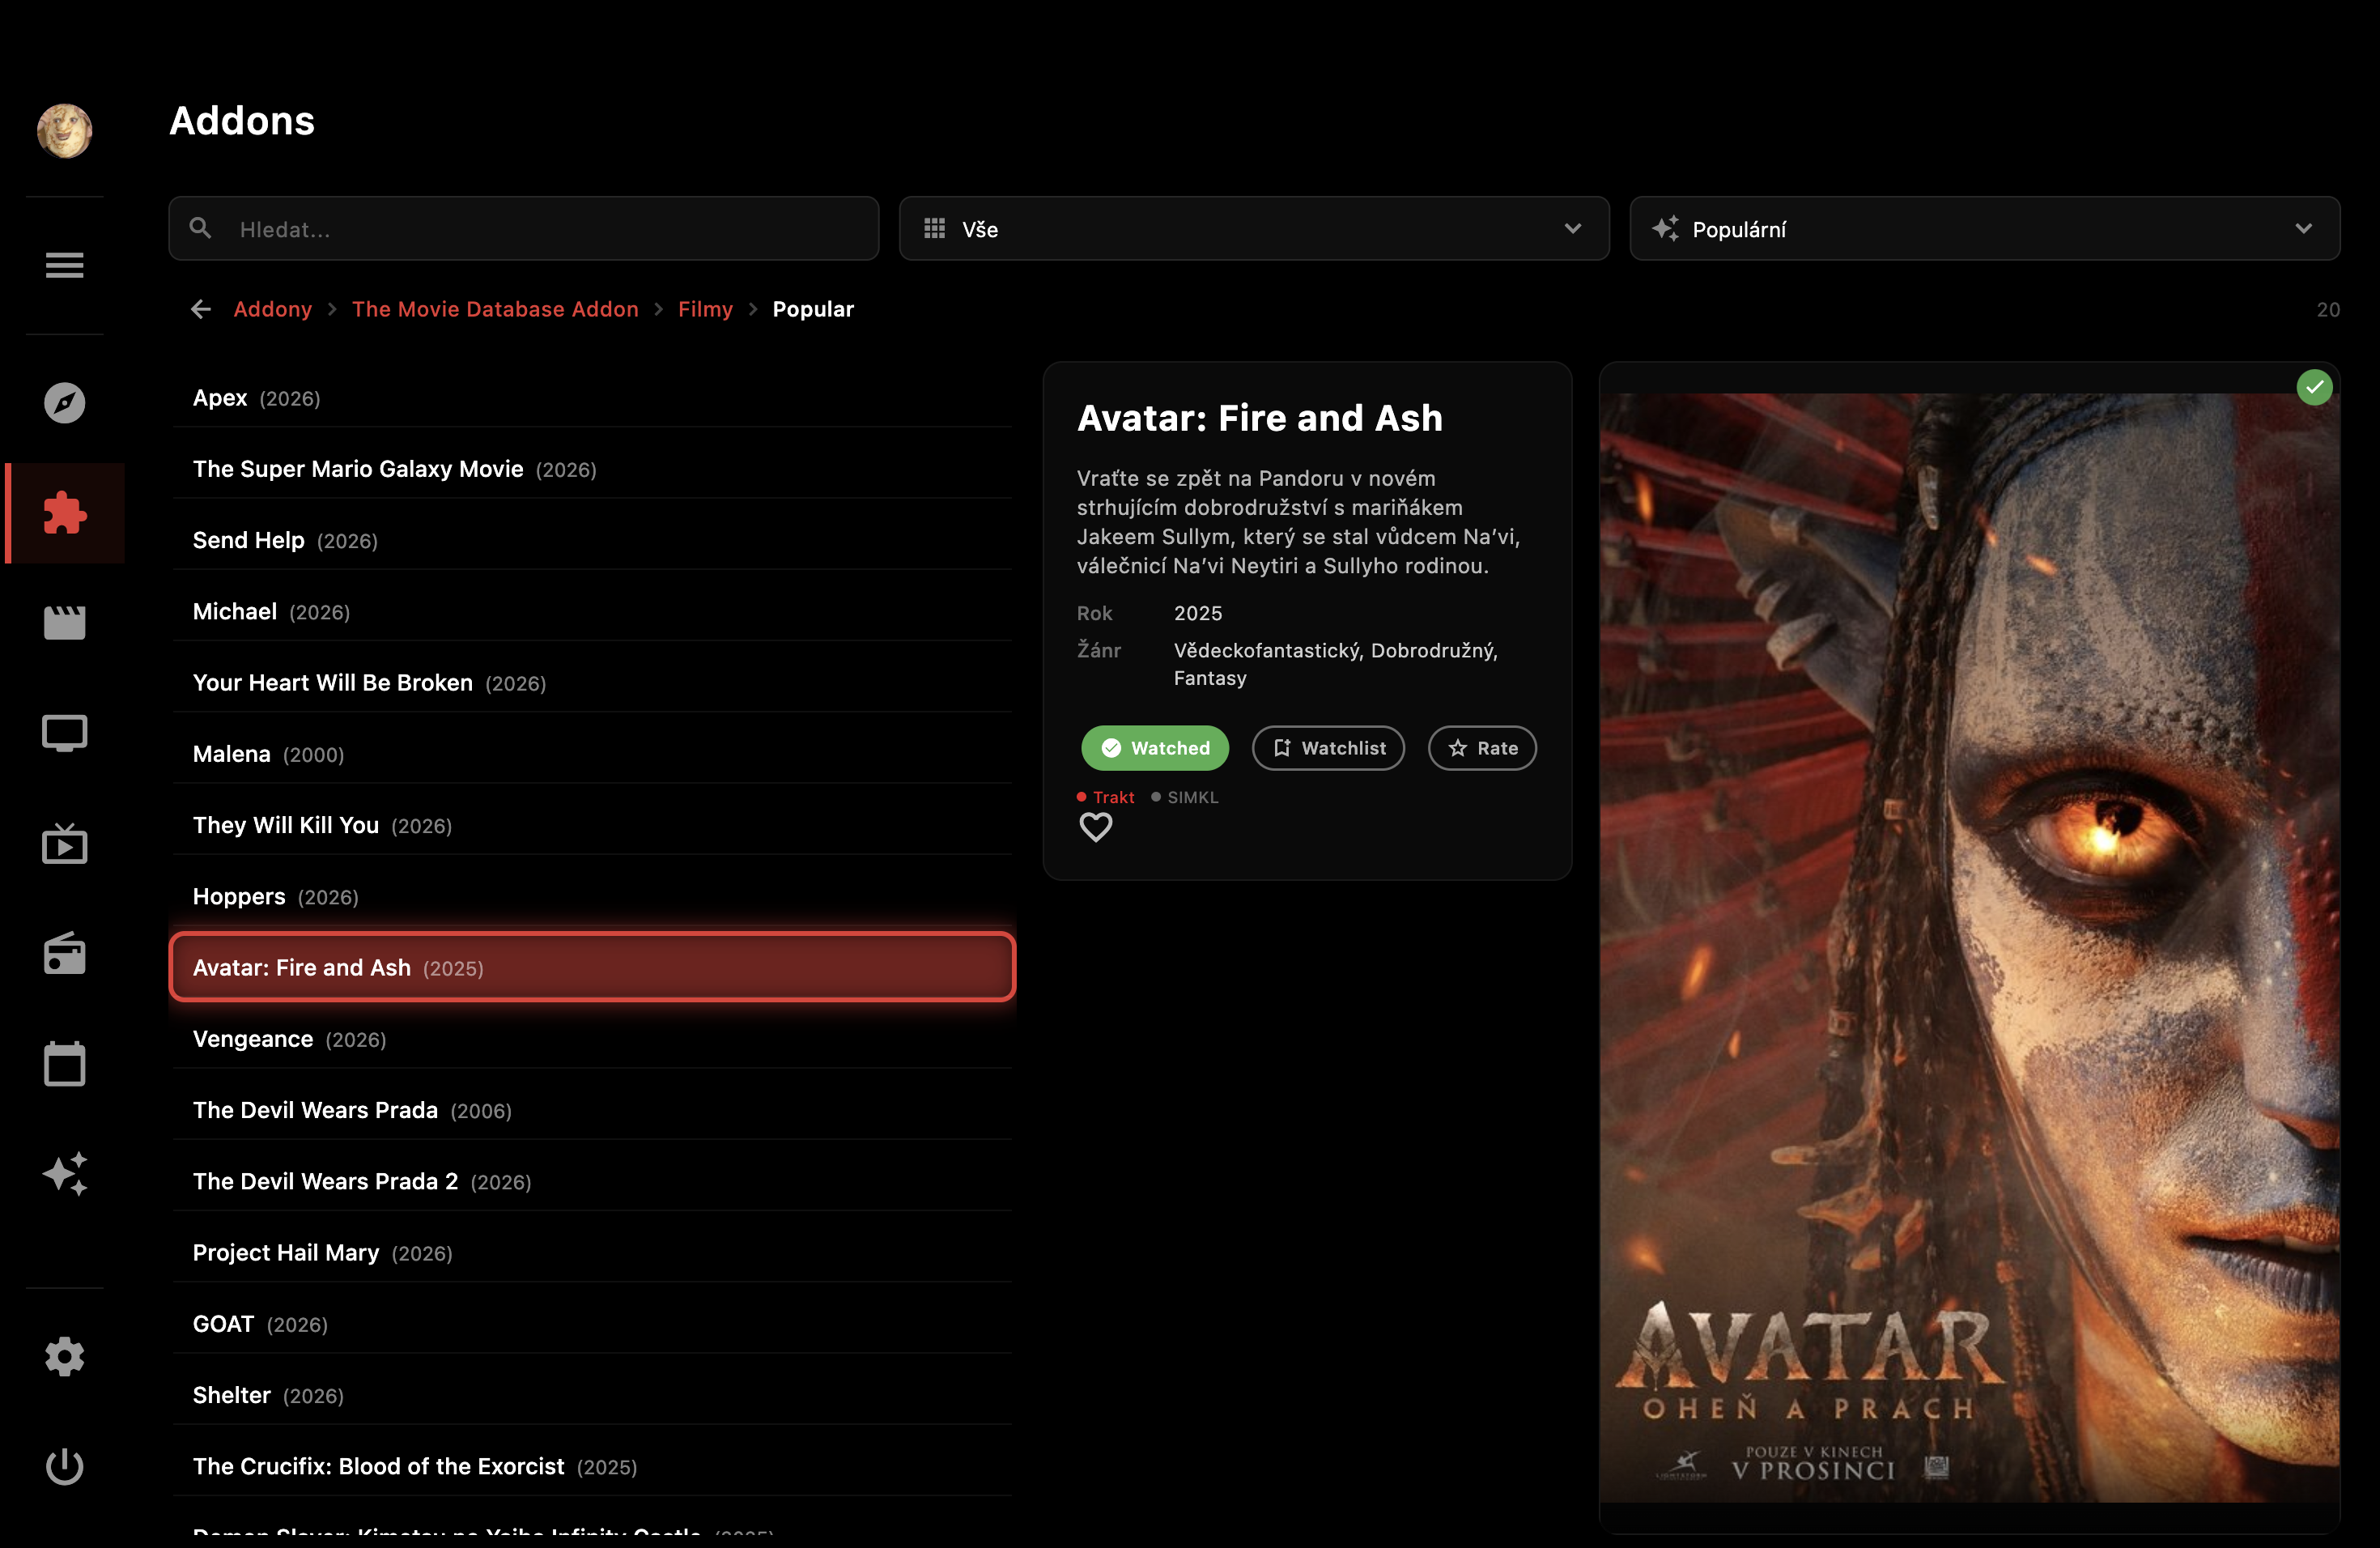
Task: Open the Live TV icon
Action: pos(64,843)
